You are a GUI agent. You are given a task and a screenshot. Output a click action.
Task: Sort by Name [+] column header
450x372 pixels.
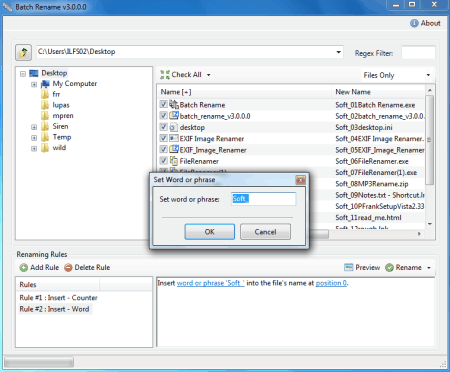(244, 92)
